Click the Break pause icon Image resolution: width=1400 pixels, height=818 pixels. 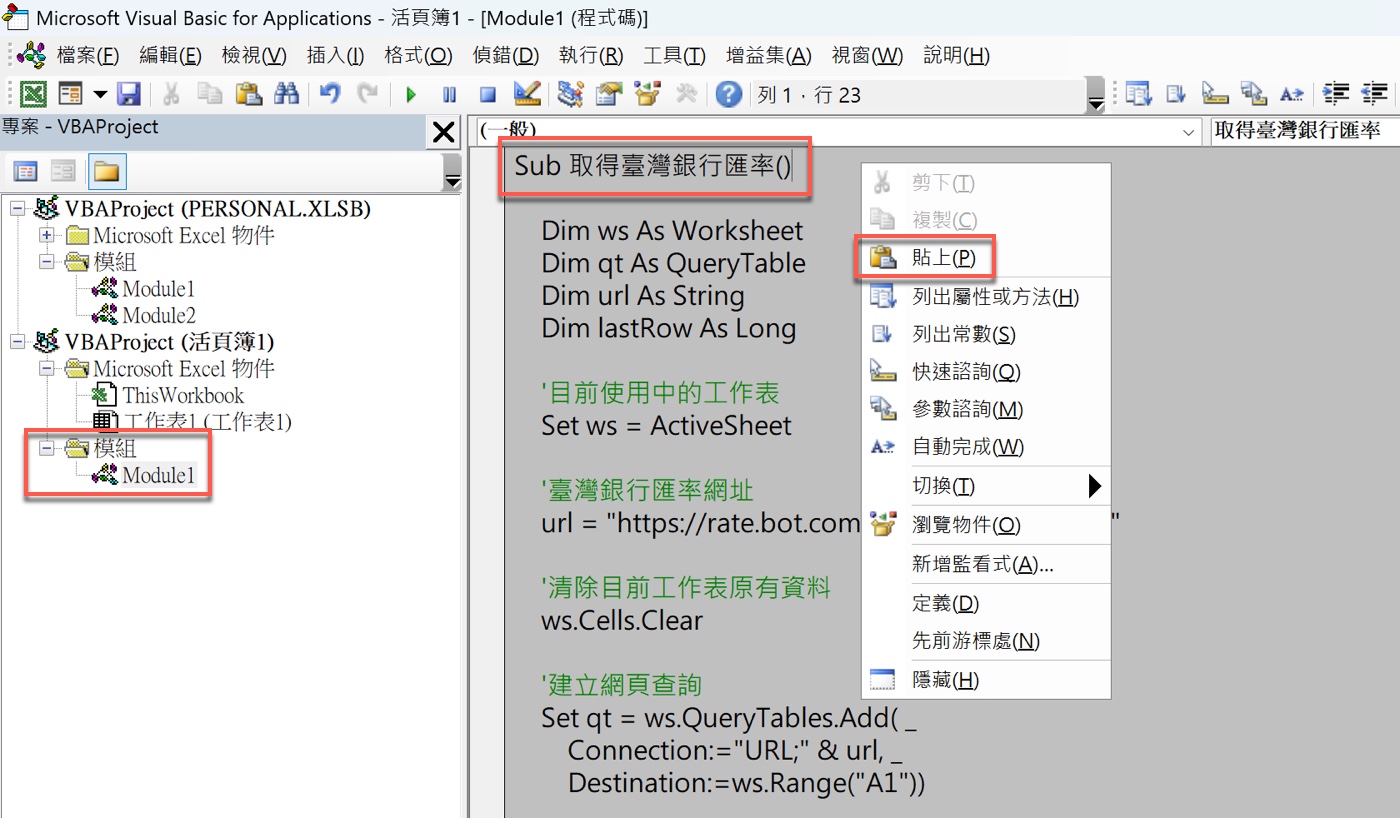(x=449, y=95)
